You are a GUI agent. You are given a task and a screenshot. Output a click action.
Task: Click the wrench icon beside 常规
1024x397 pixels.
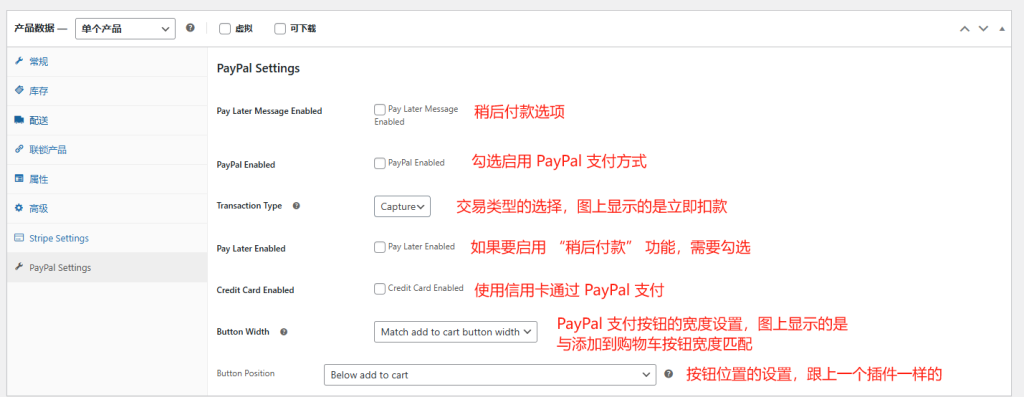click(x=19, y=61)
